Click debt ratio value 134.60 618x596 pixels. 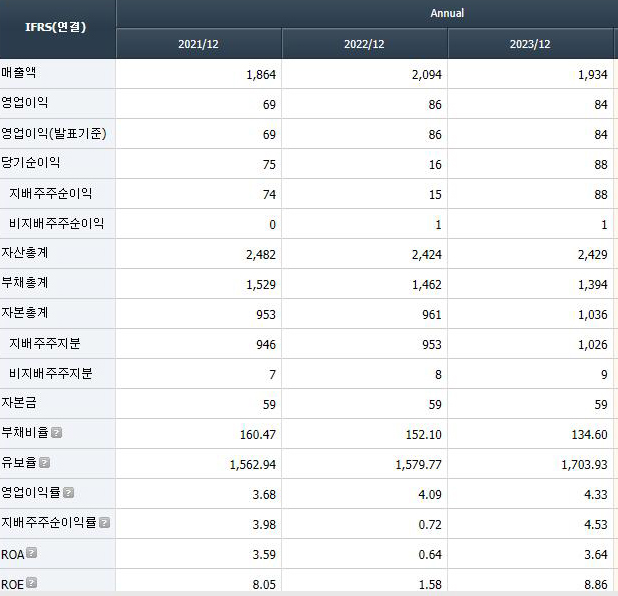590,434
